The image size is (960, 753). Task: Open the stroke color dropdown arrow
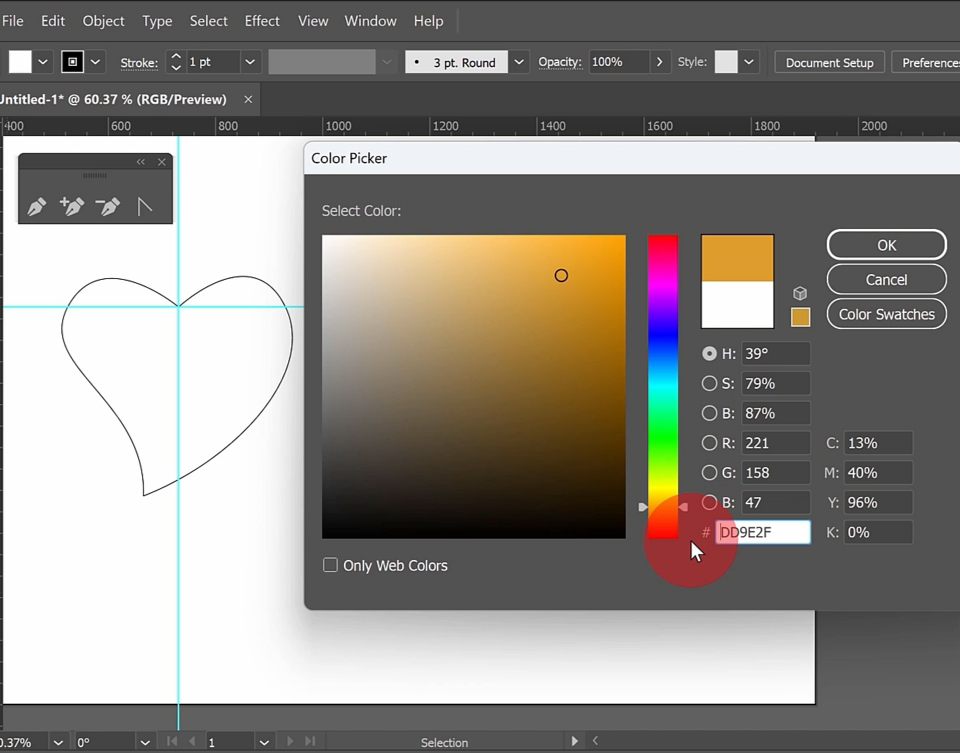(x=96, y=62)
